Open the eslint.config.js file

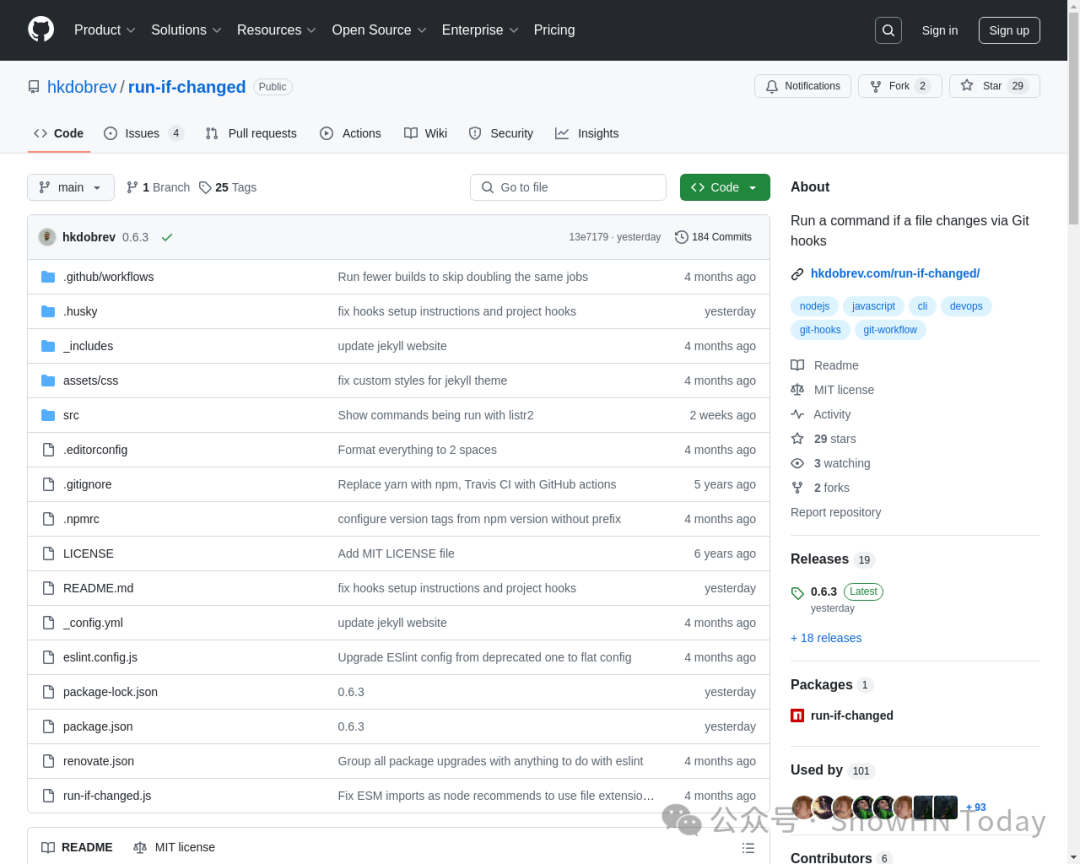(100, 657)
